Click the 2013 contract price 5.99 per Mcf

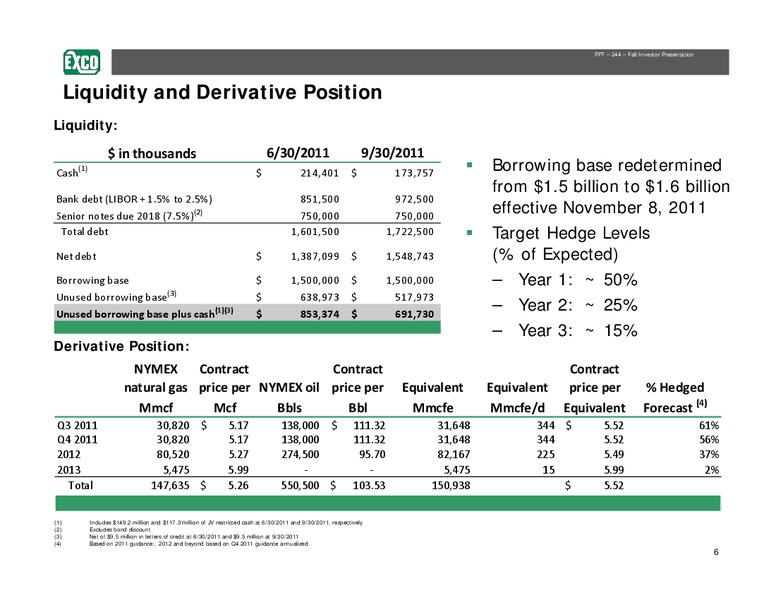[x=238, y=470]
